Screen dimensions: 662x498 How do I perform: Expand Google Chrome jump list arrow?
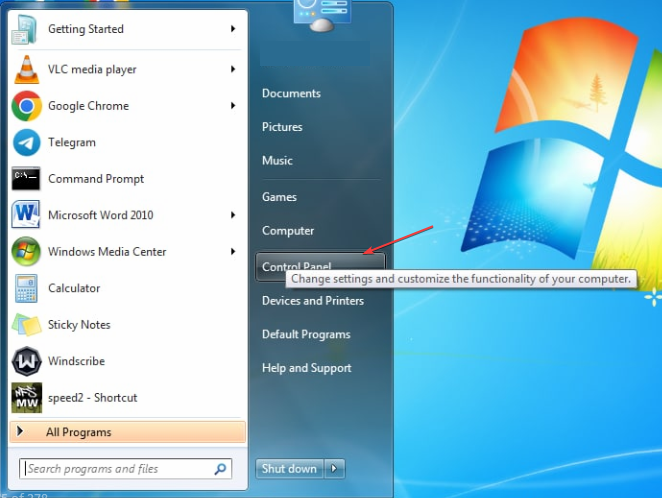233,106
